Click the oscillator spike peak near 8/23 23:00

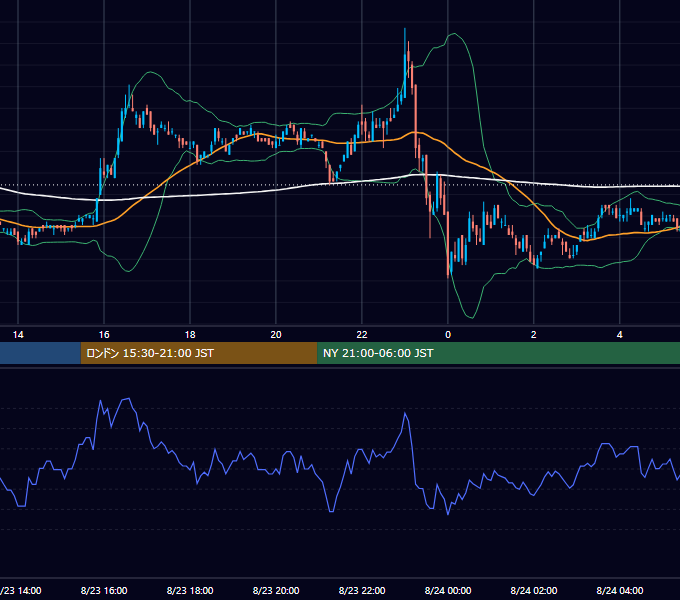405,413
